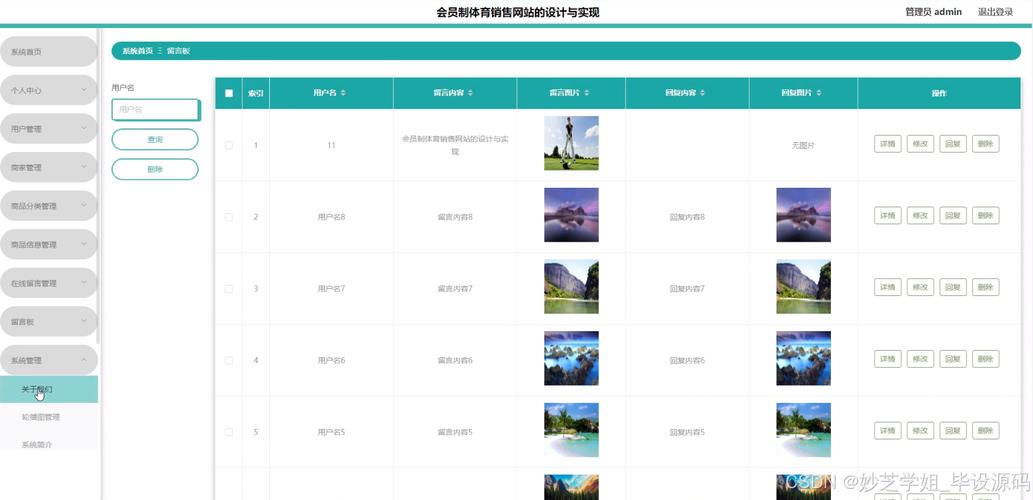Screen dimensions: 1033x500
Task: Sort table by 用户名 column arrows
Action: (343, 94)
